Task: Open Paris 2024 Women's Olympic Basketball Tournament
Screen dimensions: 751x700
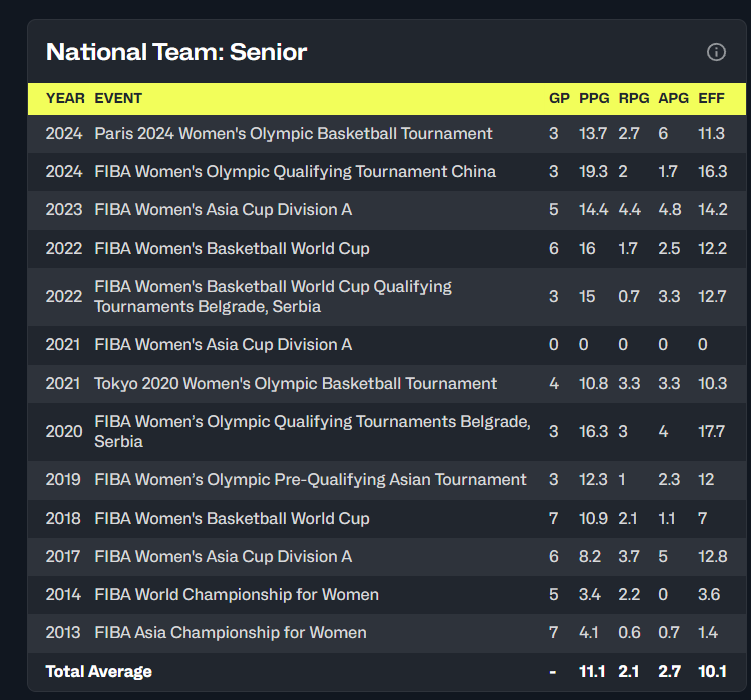Action: (x=293, y=134)
